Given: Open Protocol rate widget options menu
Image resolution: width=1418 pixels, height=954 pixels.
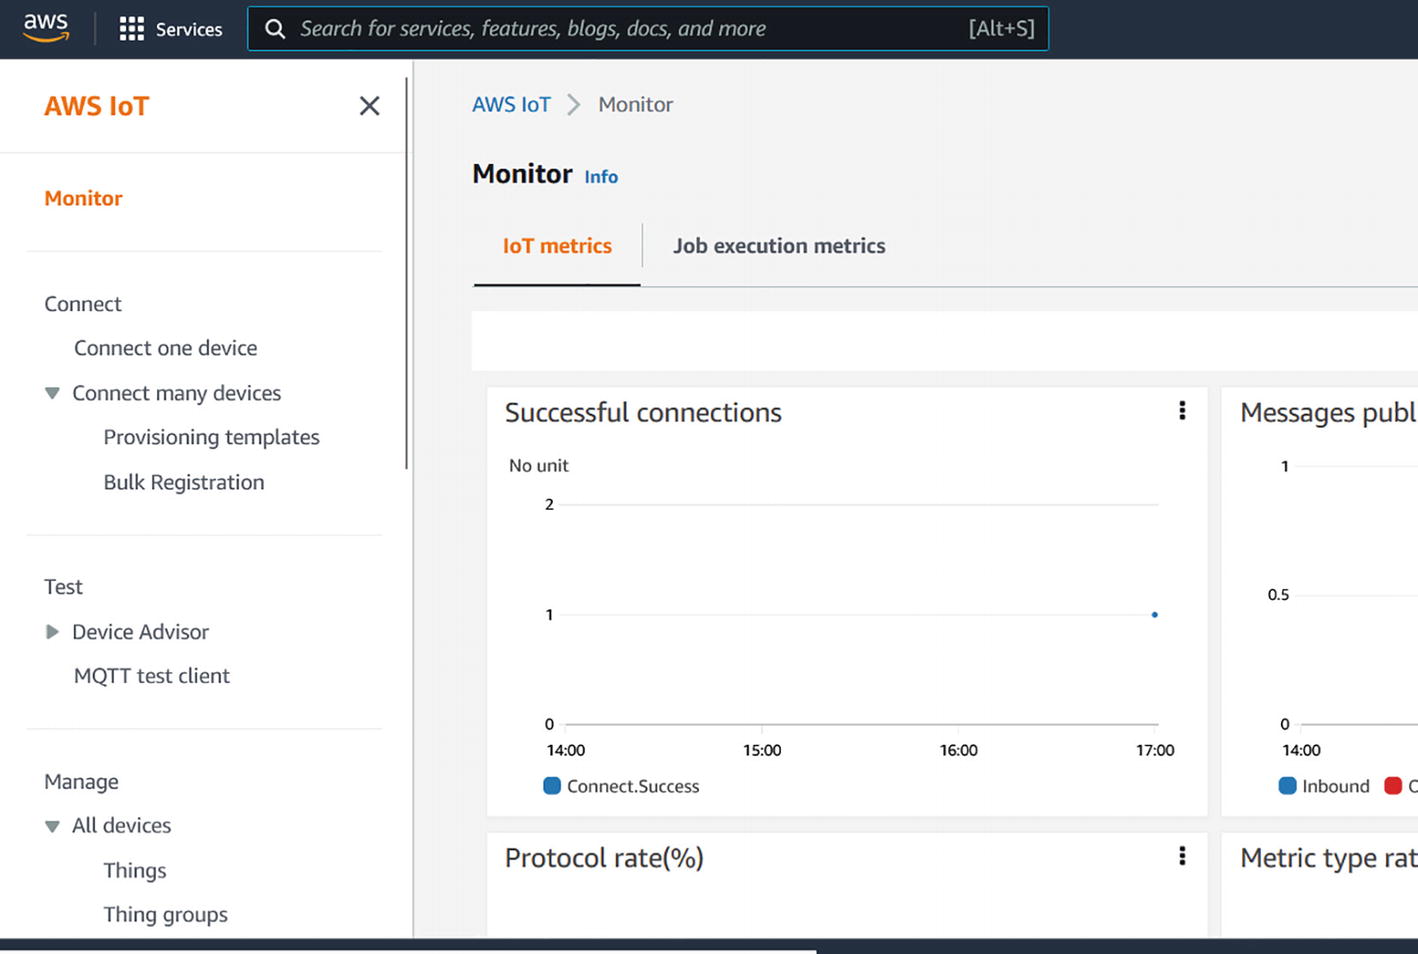Looking at the screenshot, I should (x=1182, y=856).
